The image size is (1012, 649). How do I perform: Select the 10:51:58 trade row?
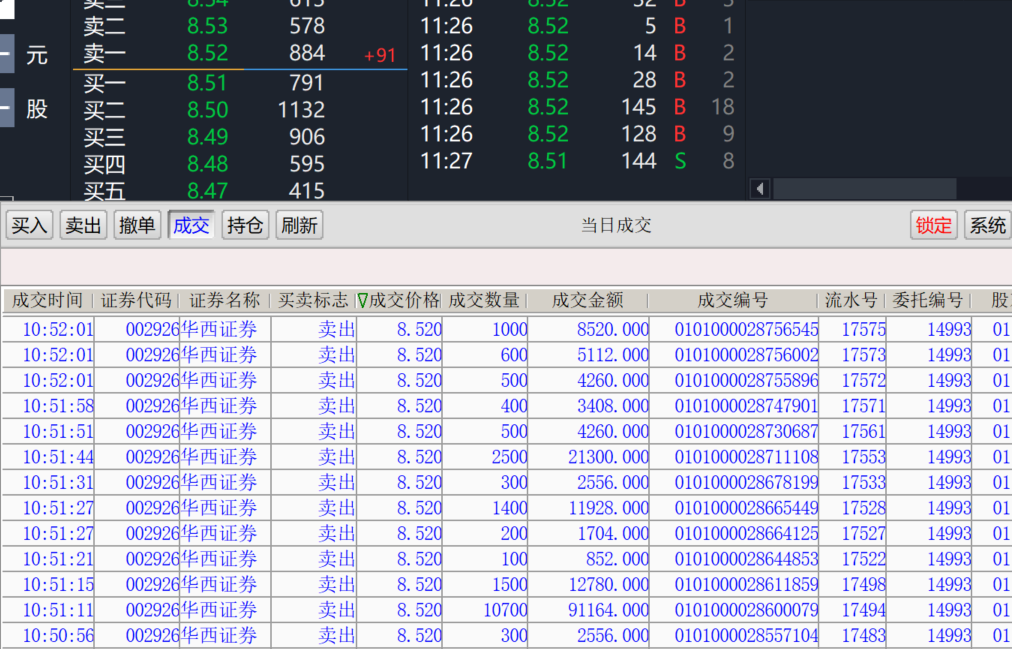[506, 406]
